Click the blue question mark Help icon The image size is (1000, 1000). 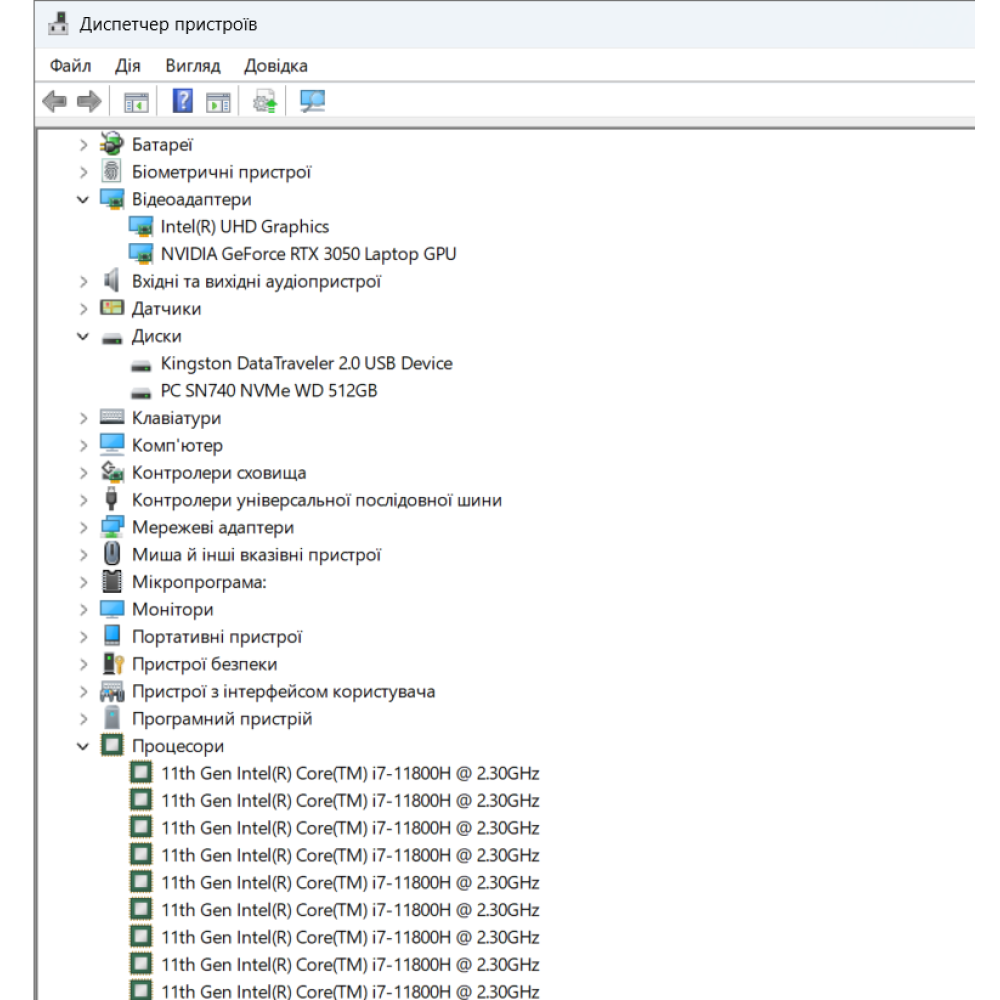coord(183,101)
